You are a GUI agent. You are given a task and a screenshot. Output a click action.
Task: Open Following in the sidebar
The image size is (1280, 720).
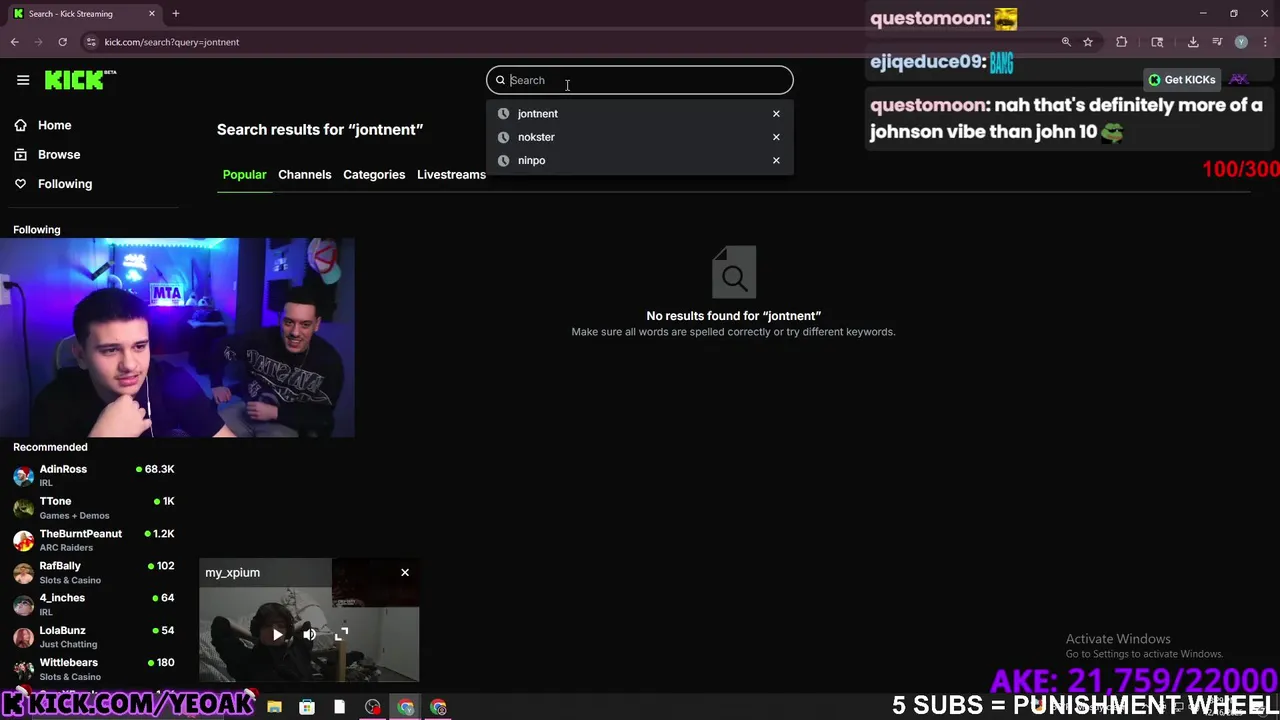pos(65,184)
